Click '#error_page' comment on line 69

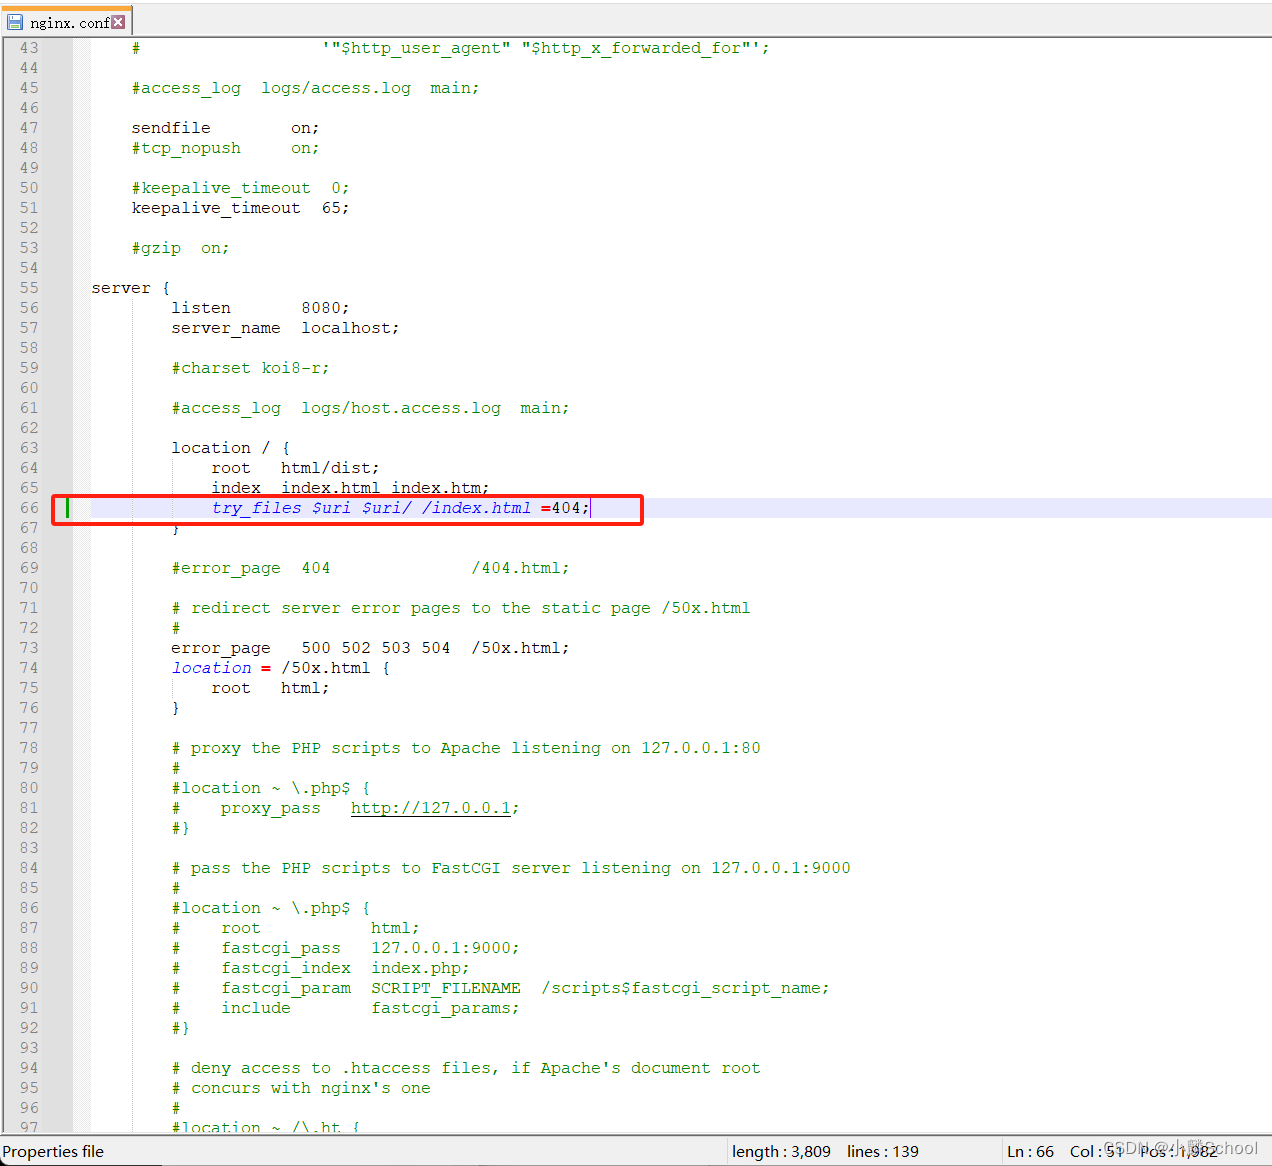click(226, 568)
